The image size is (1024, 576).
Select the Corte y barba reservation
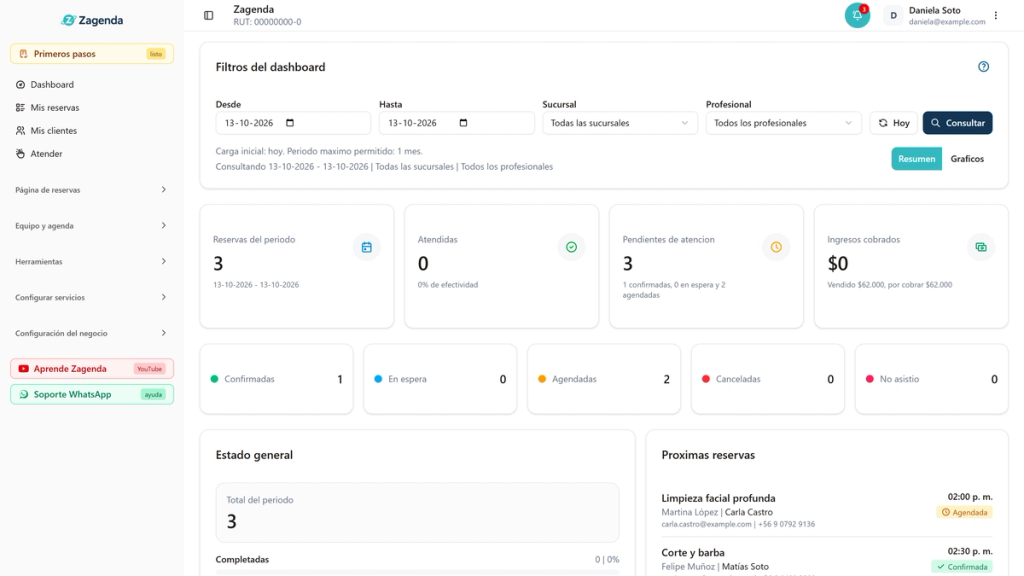point(827,560)
